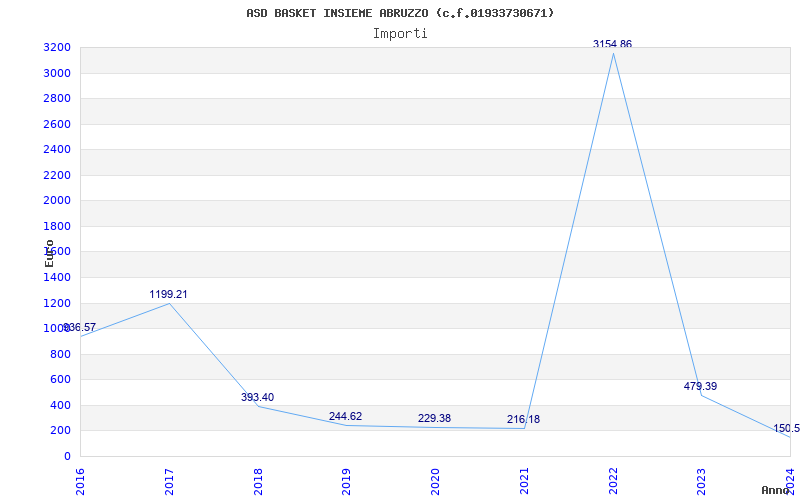This screenshot has height=500, width=800.
Task: Click the y-axis tick label 3200
Action: (x=57, y=48)
